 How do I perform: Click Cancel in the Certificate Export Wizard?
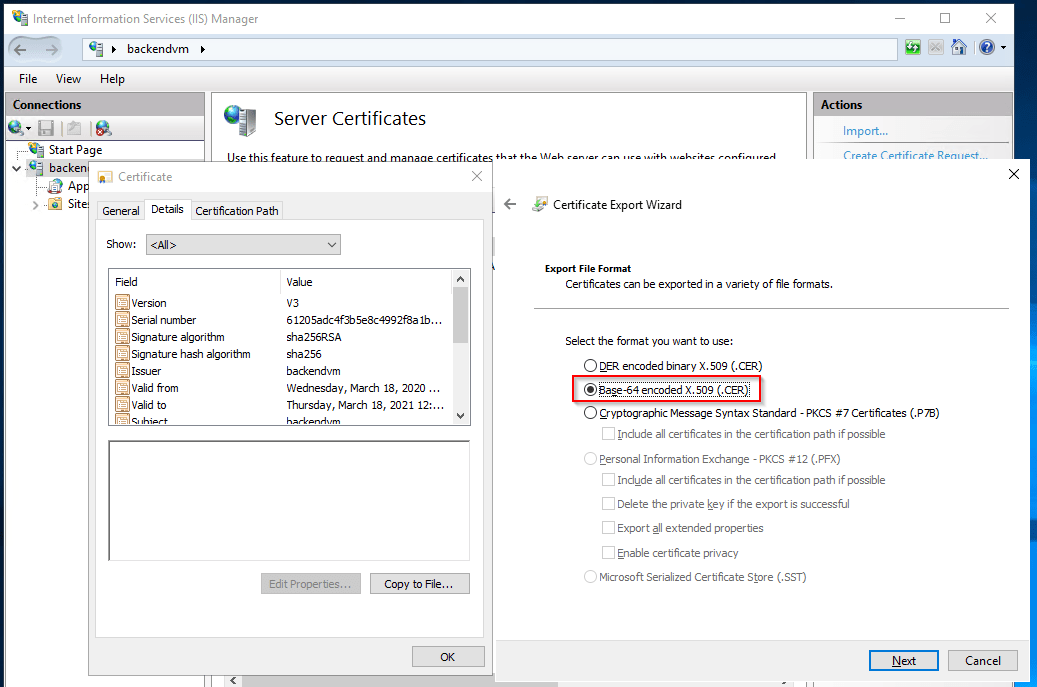pyautogui.click(x=983, y=661)
